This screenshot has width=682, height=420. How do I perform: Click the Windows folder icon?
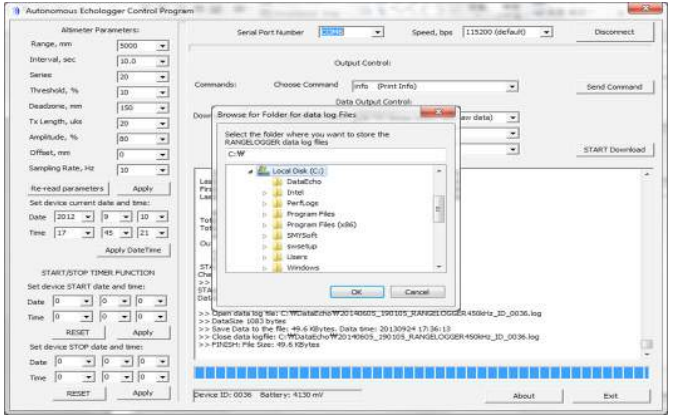coord(277,268)
